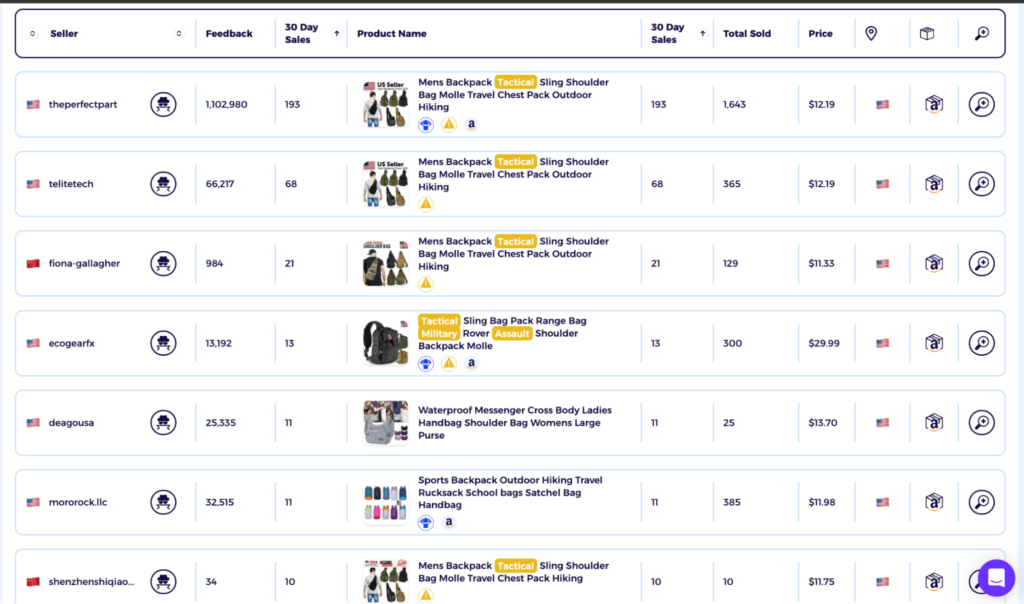Click yellow warning icon in shenzhenshiqiao row
1024x604 pixels.
coord(426,595)
